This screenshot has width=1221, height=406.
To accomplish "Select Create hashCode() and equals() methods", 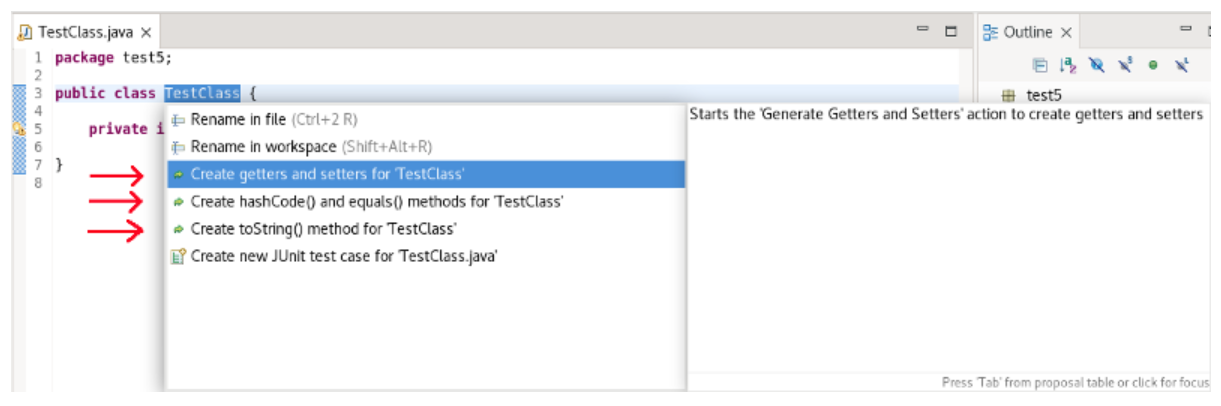I will [376, 202].
